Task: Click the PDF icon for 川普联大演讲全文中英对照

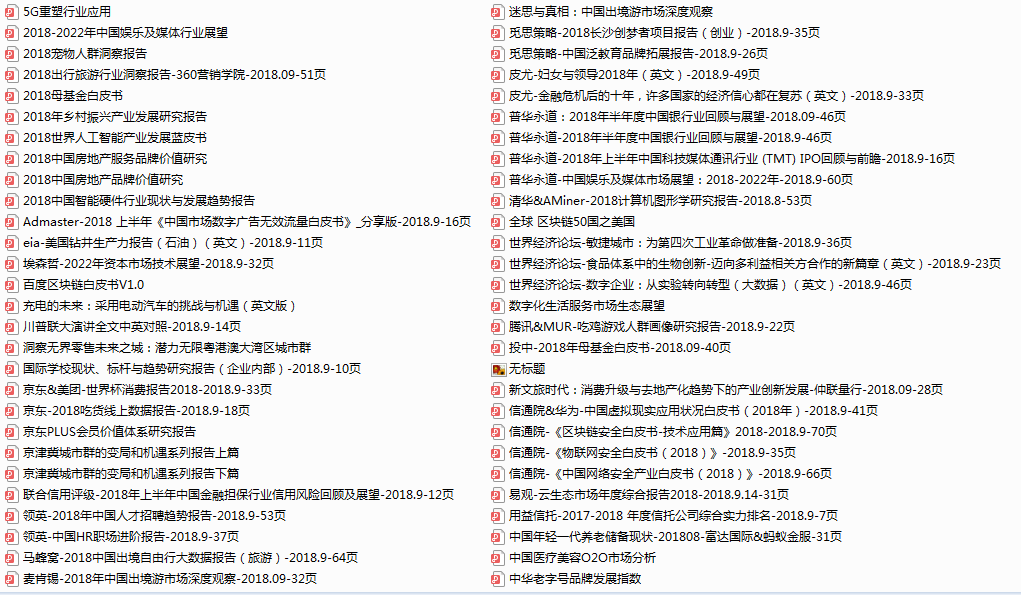Action: [11, 327]
